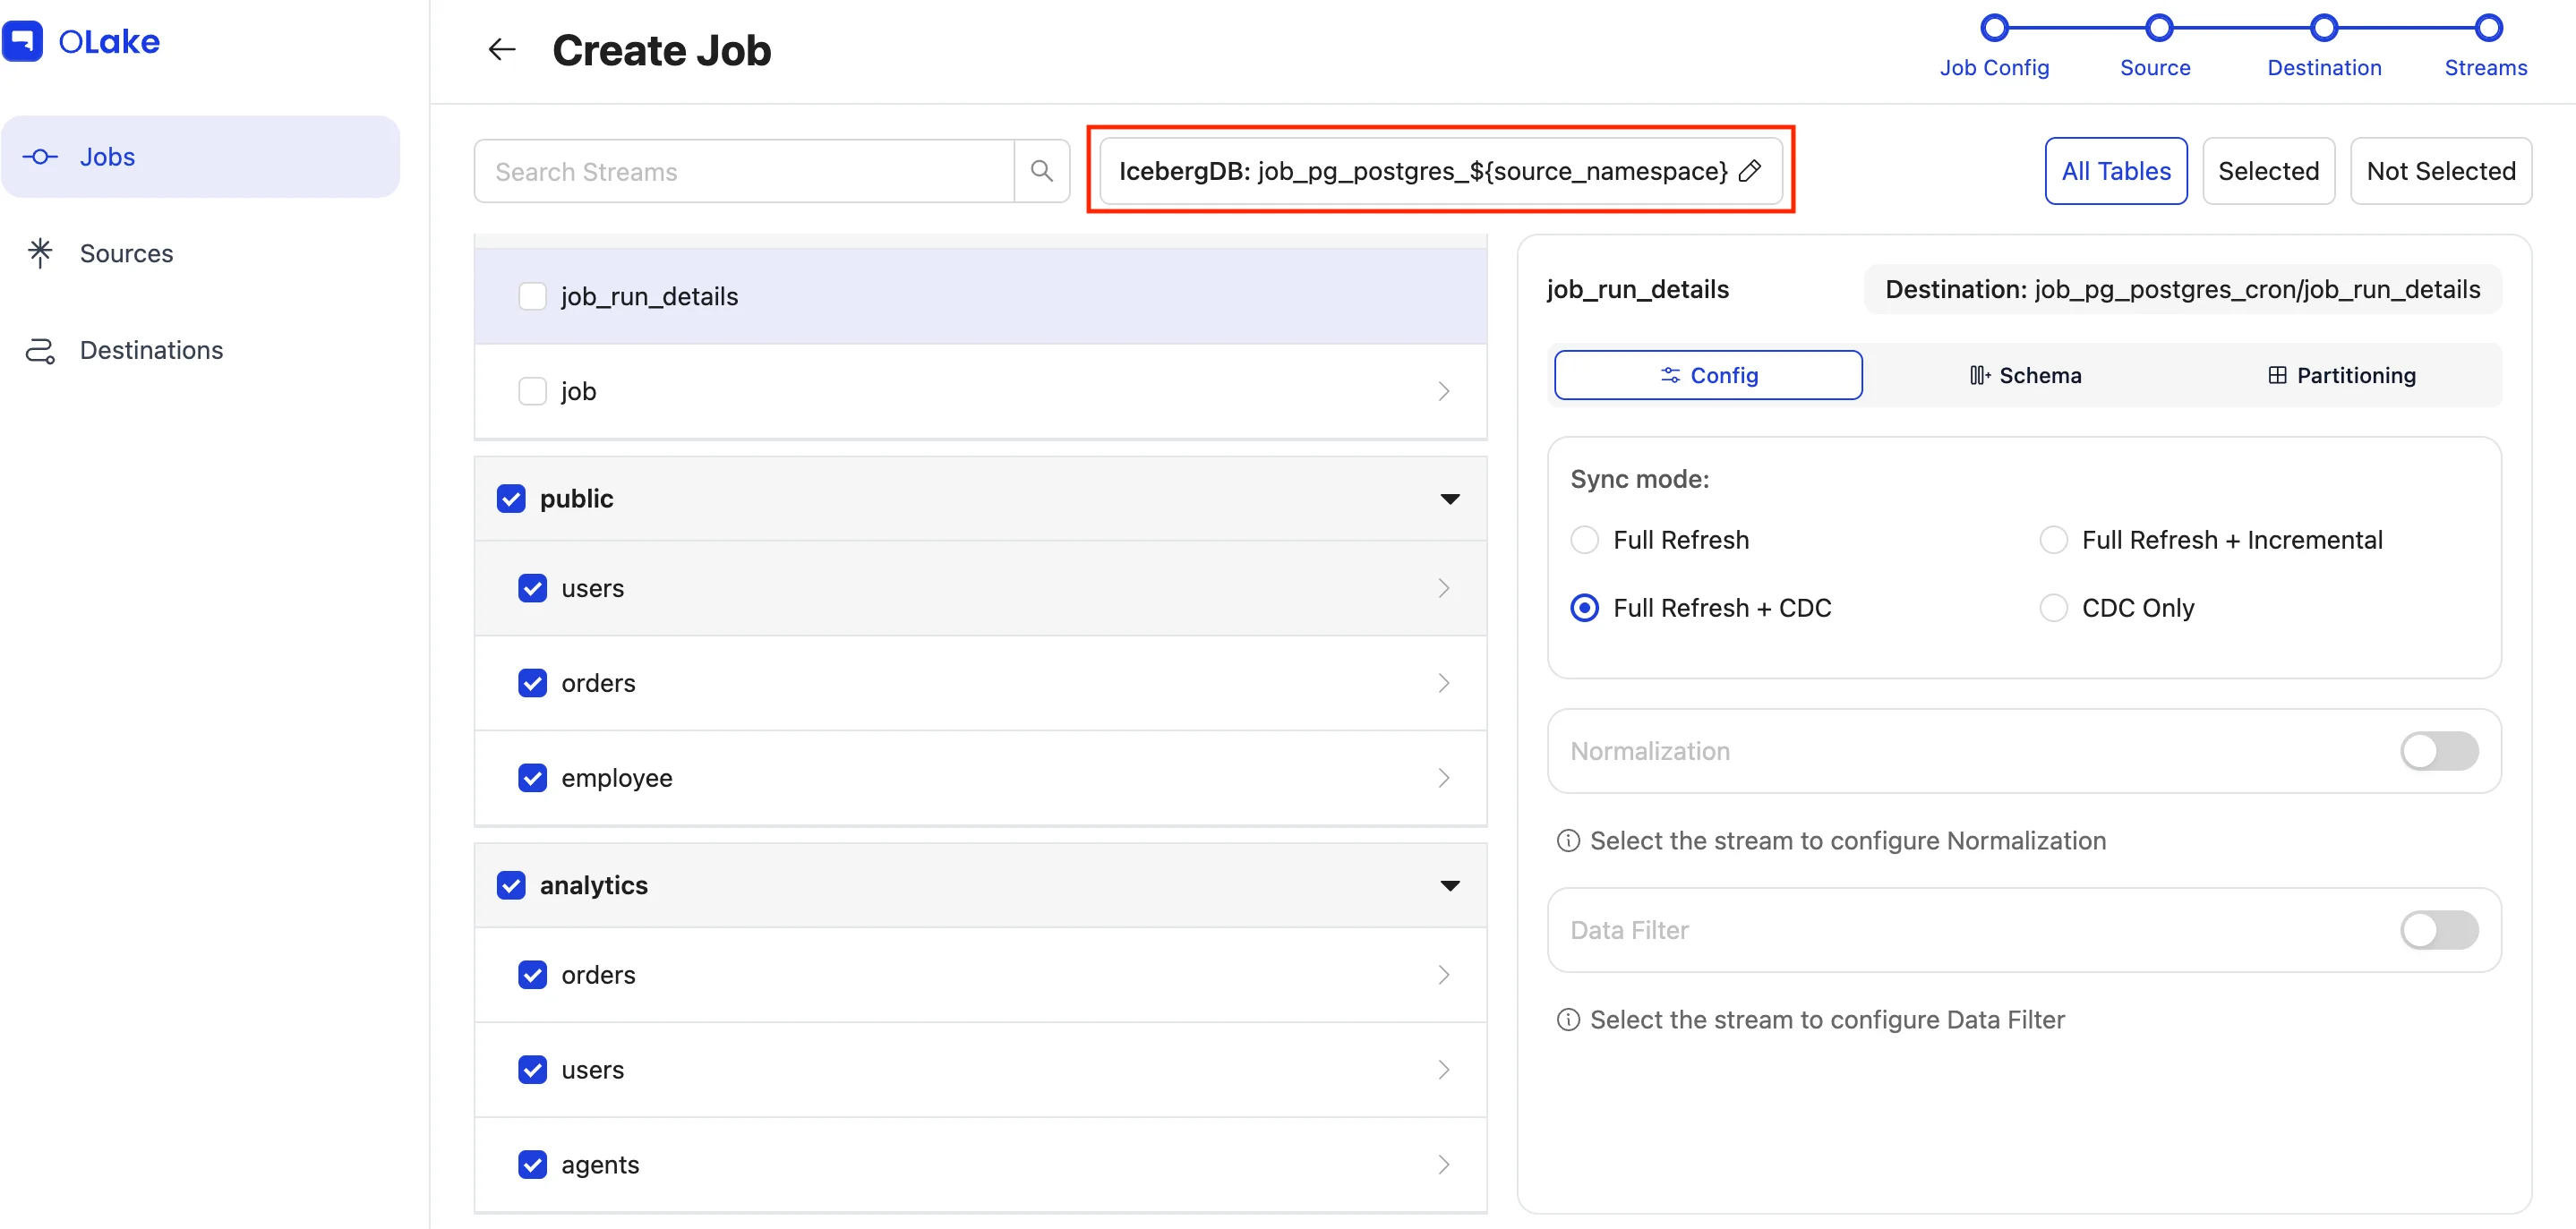Collapse the analytics namespace group
The width and height of the screenshot is (2576, 1229).
click(x=1449, y=886)
